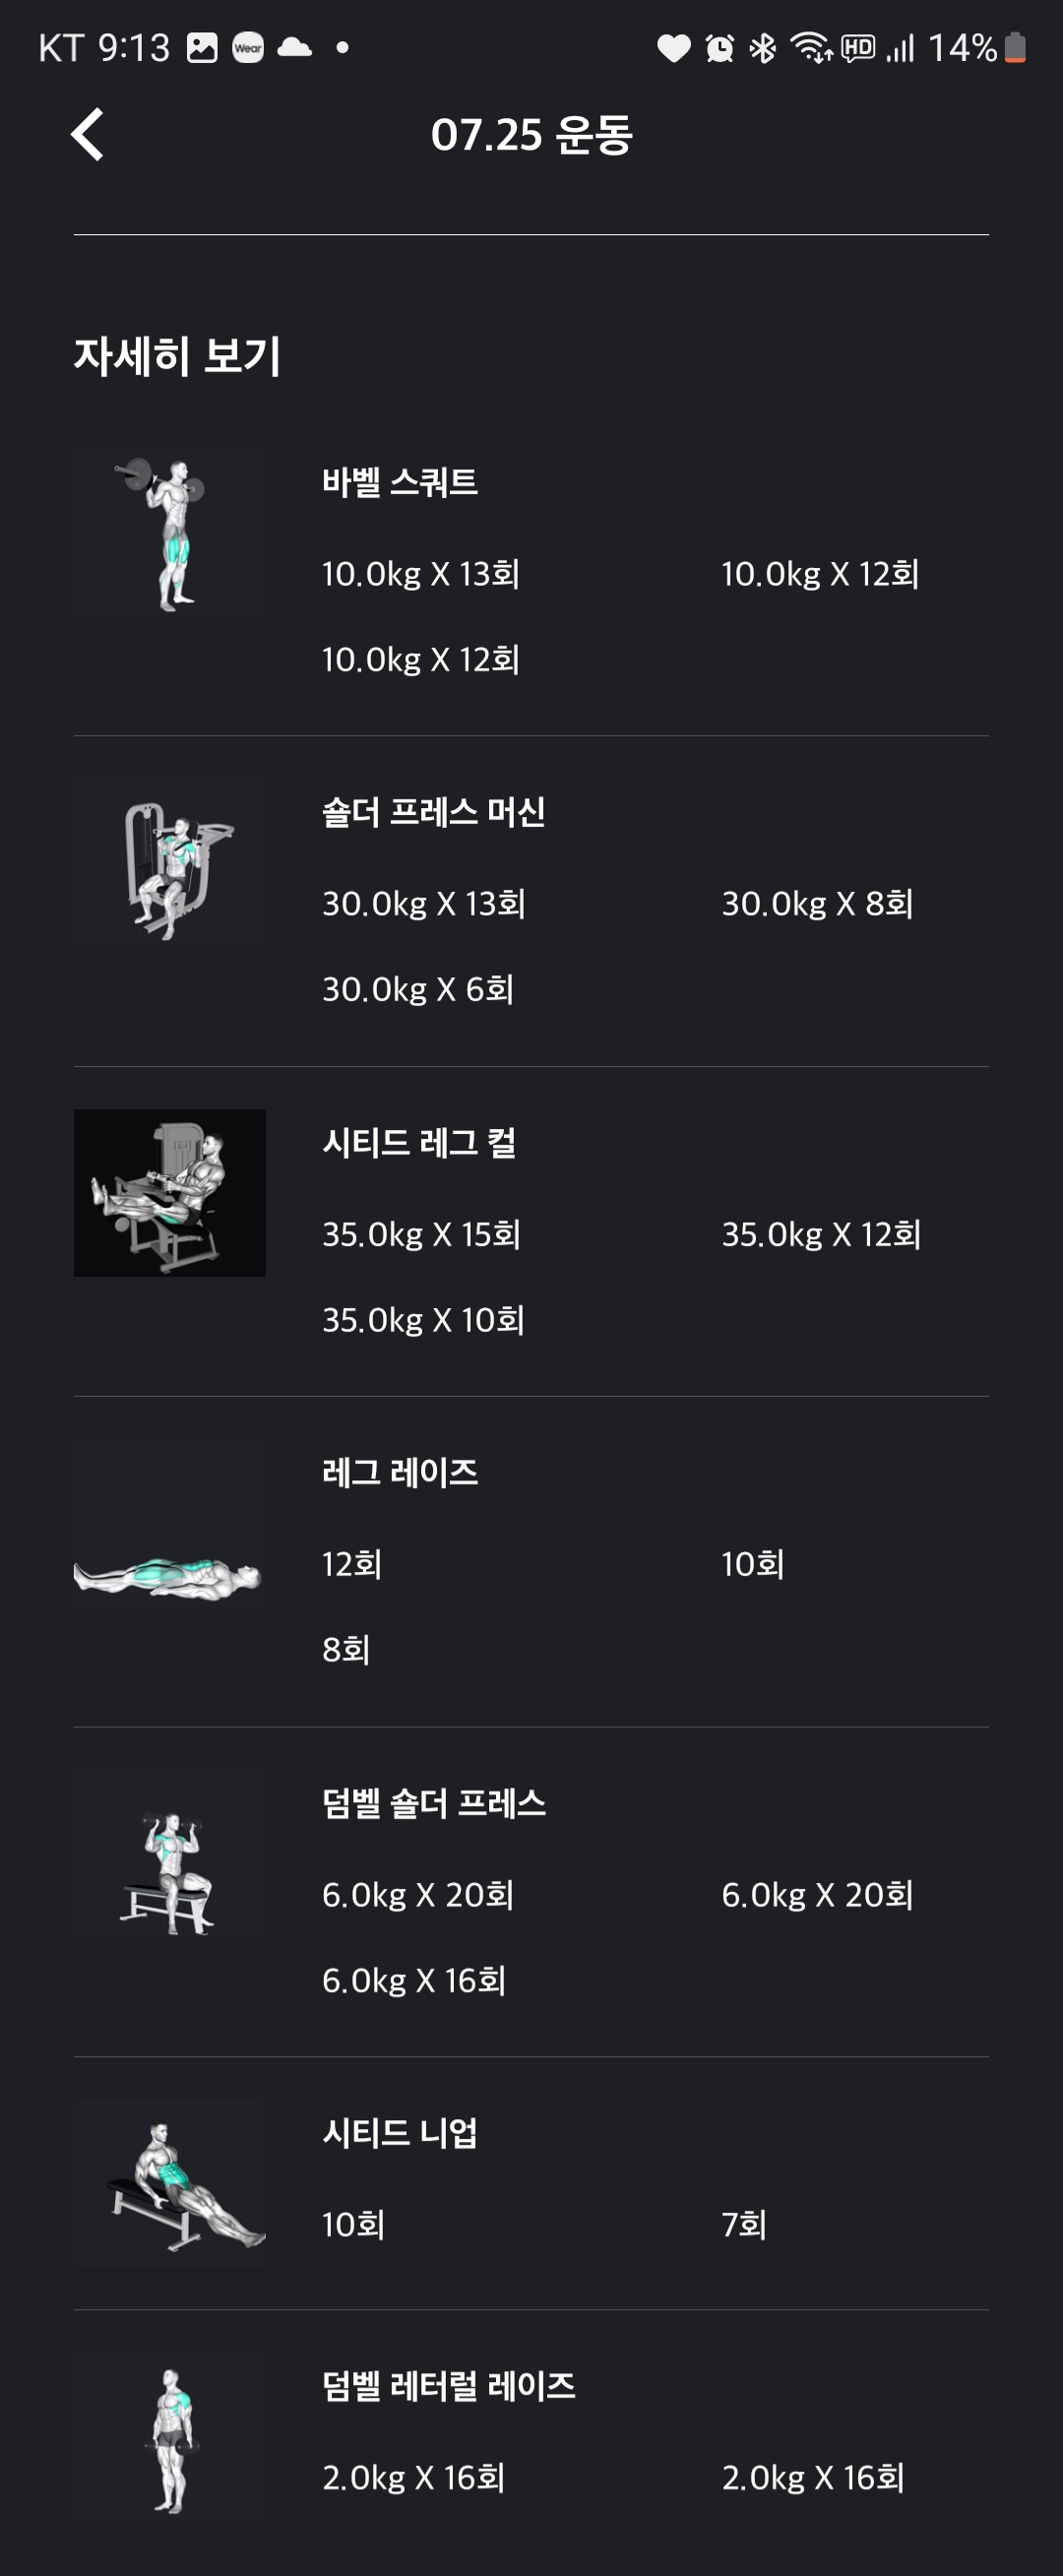The image size is (1063, 2576).
Task: Select the 바벨 스쿼트 exercise title
Action: coord(399,482)
